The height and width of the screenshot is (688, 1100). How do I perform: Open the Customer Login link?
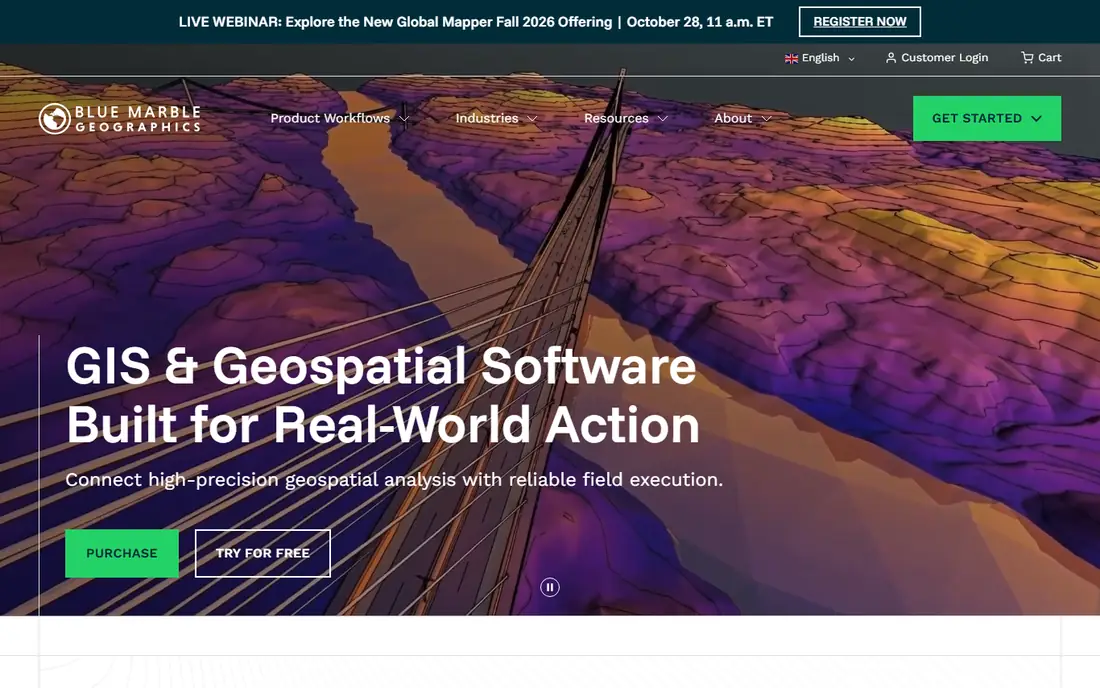[937, 58]
